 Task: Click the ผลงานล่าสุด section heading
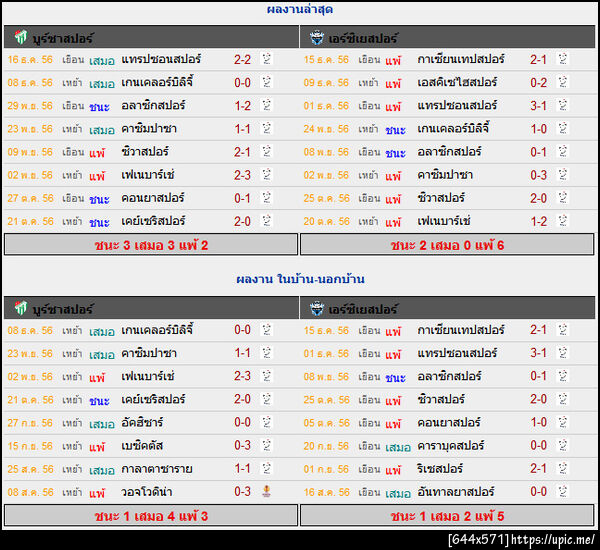pyautogui.click(x=300, y=9)
